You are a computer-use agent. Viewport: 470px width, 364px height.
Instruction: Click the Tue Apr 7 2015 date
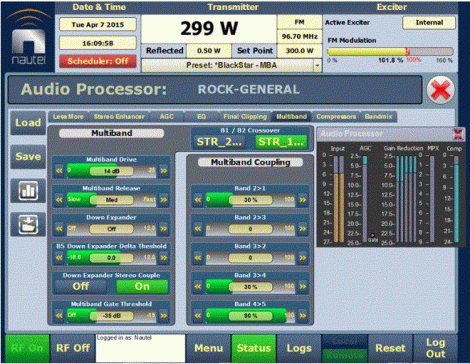(x=98, y=25)
